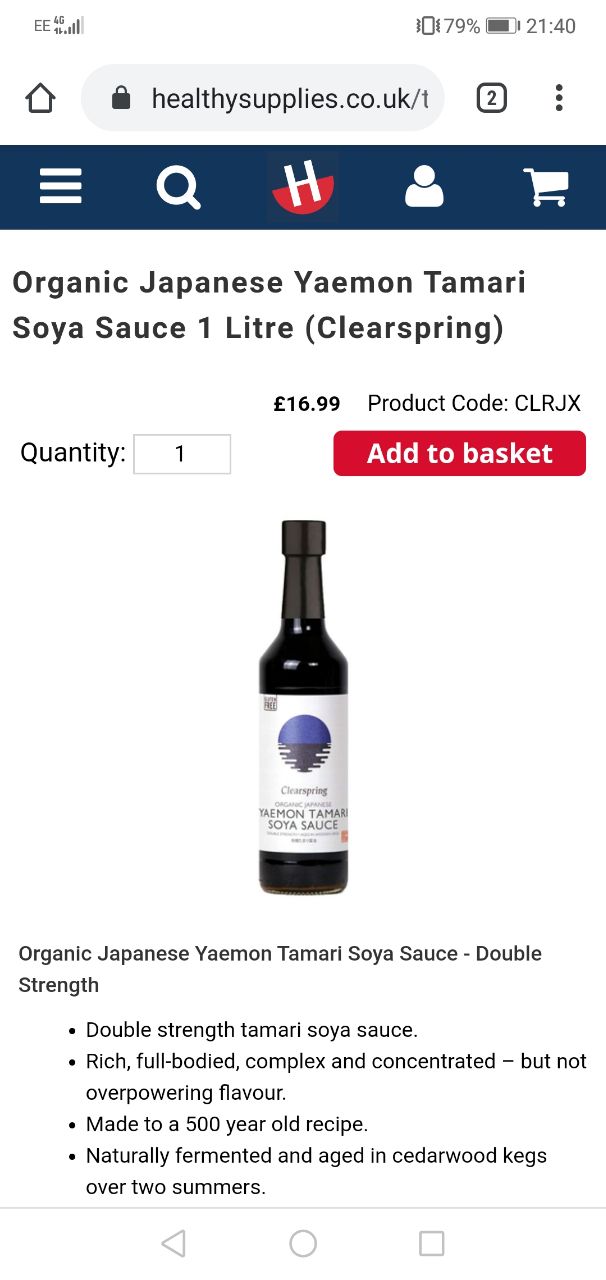Open the hamburger navigation menu
Screen dimensions: 606x1280
coord(61,186)
